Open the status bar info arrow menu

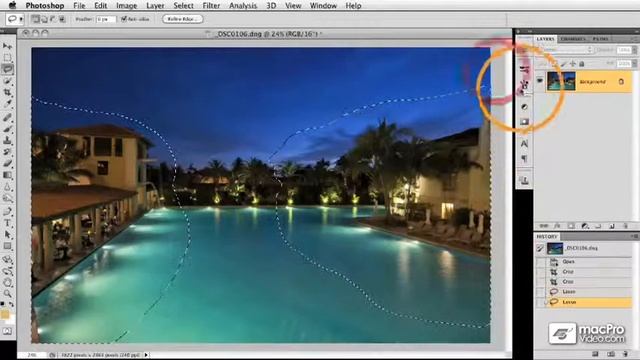pos(146,355)
